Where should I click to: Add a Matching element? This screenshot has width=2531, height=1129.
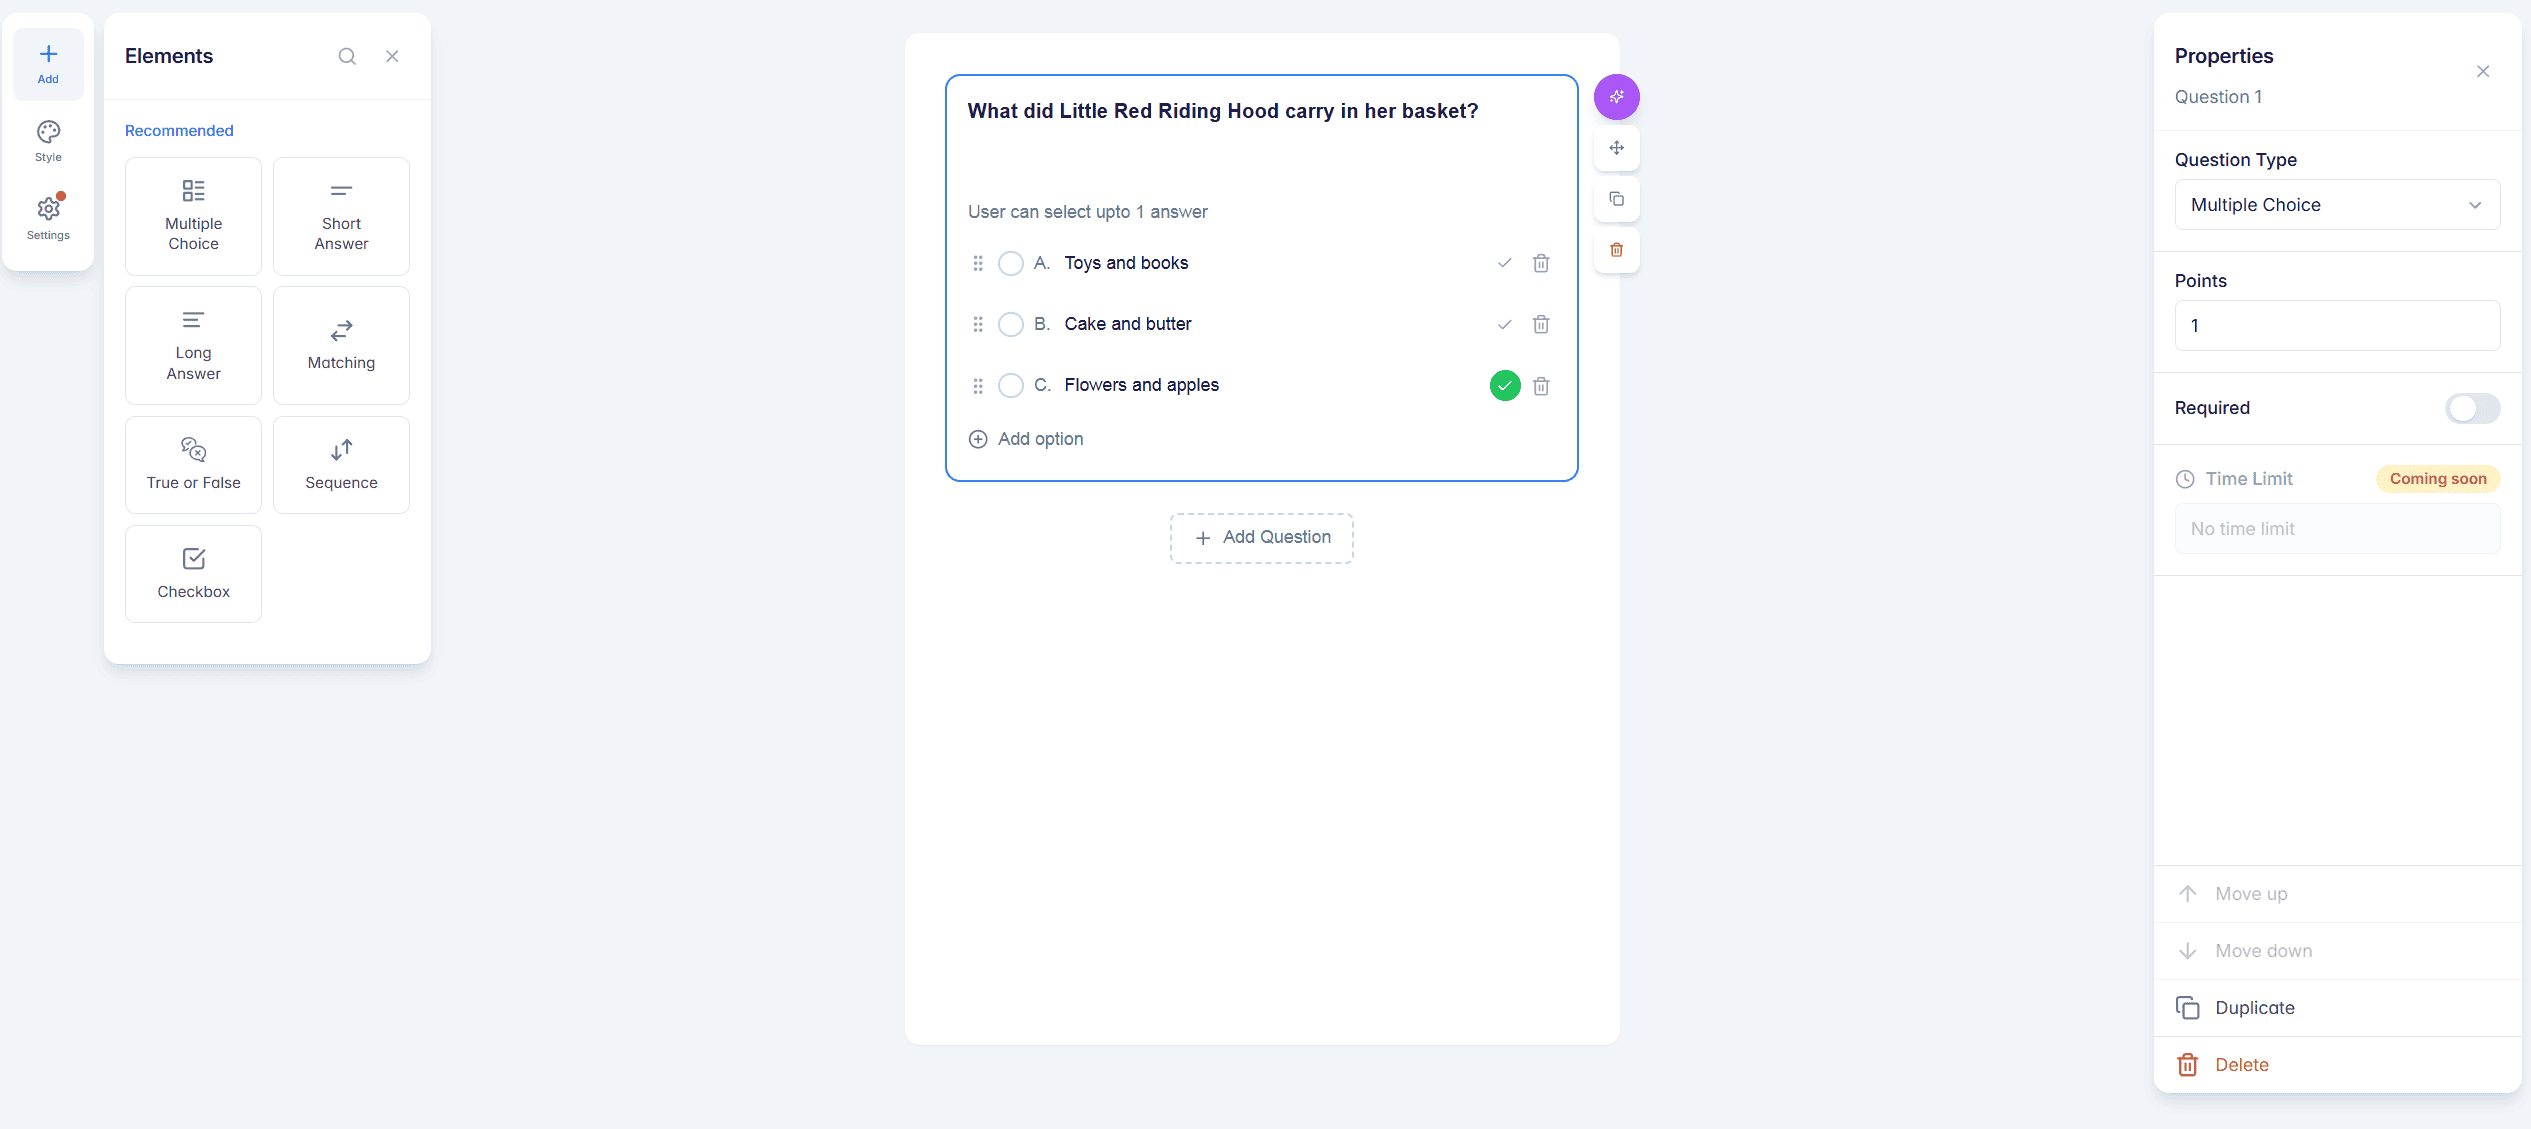click(341, 345)
